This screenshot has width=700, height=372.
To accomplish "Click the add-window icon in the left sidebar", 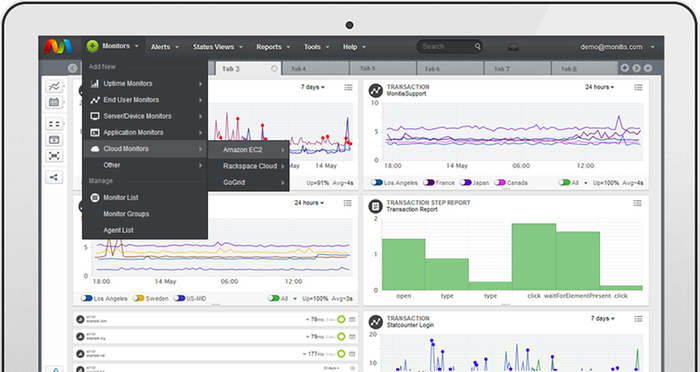I will pos(54,140).
